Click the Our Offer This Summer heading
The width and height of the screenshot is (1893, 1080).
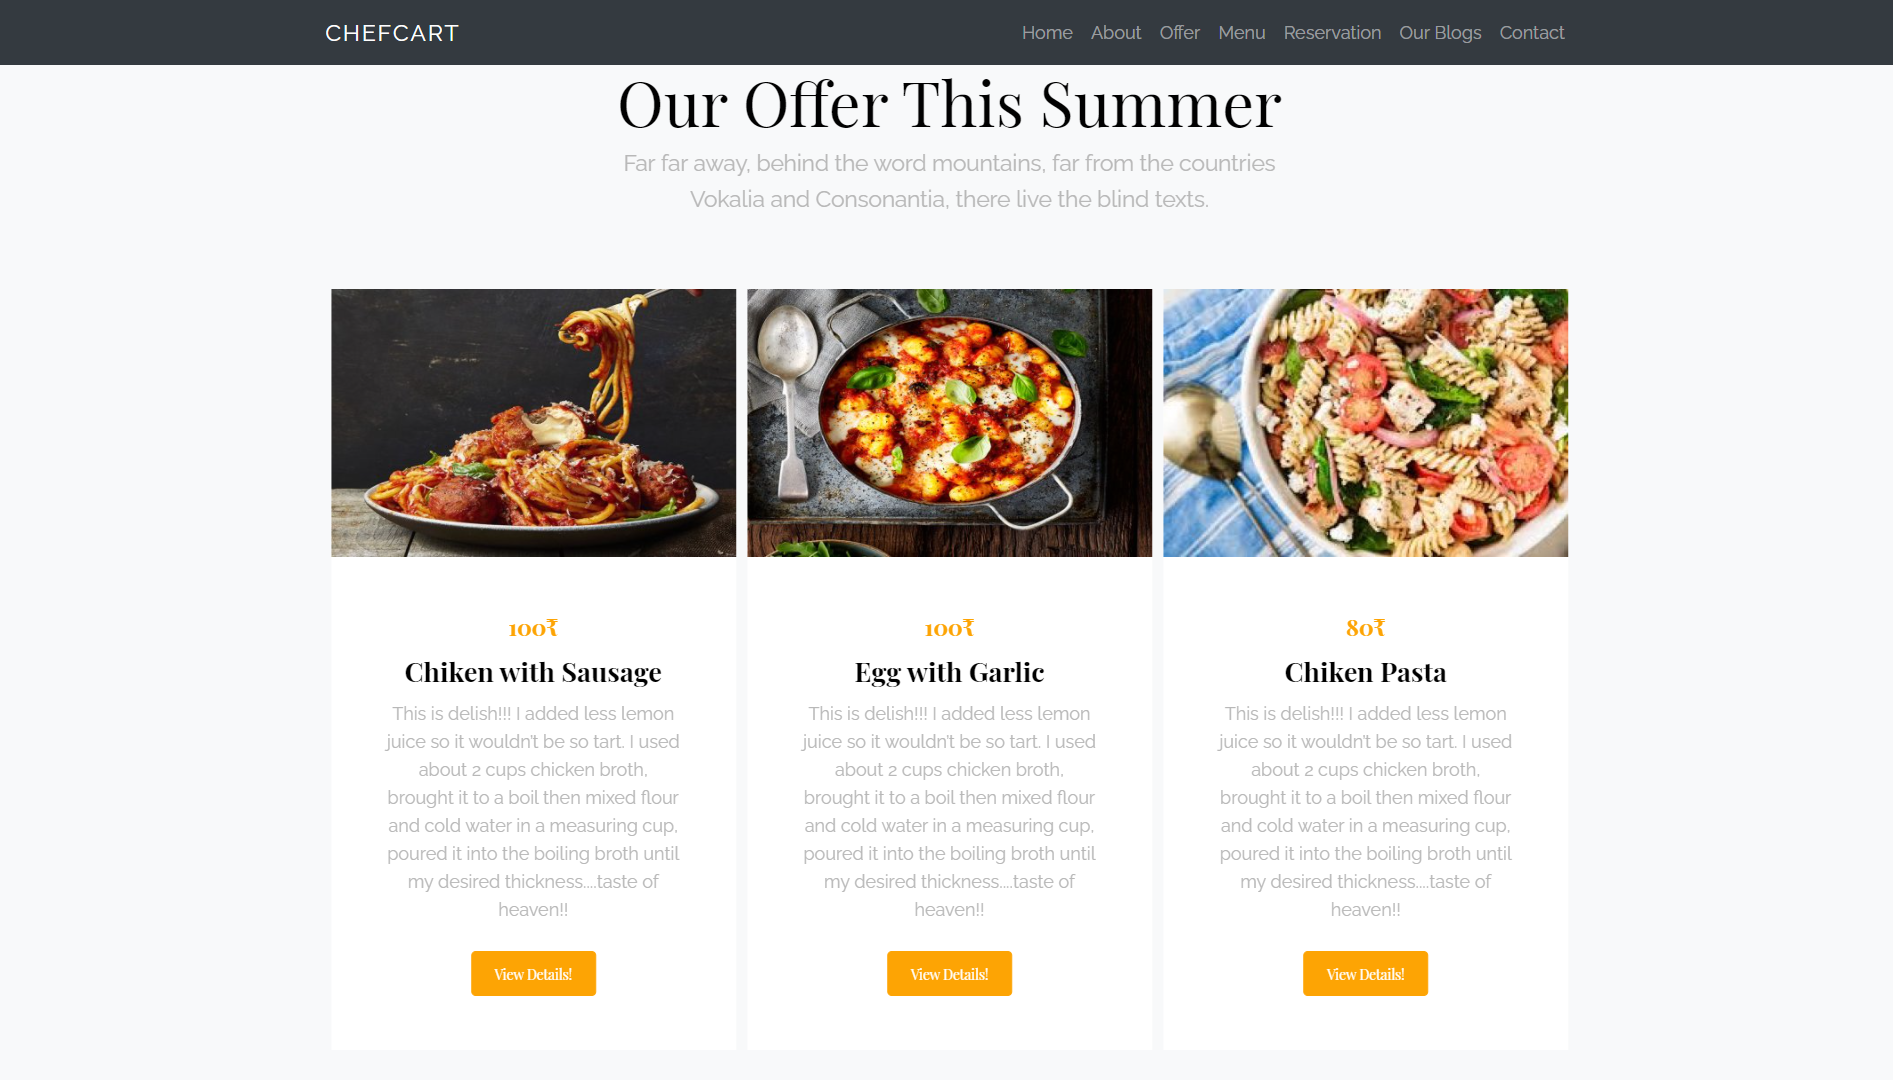tap(949, 104)
